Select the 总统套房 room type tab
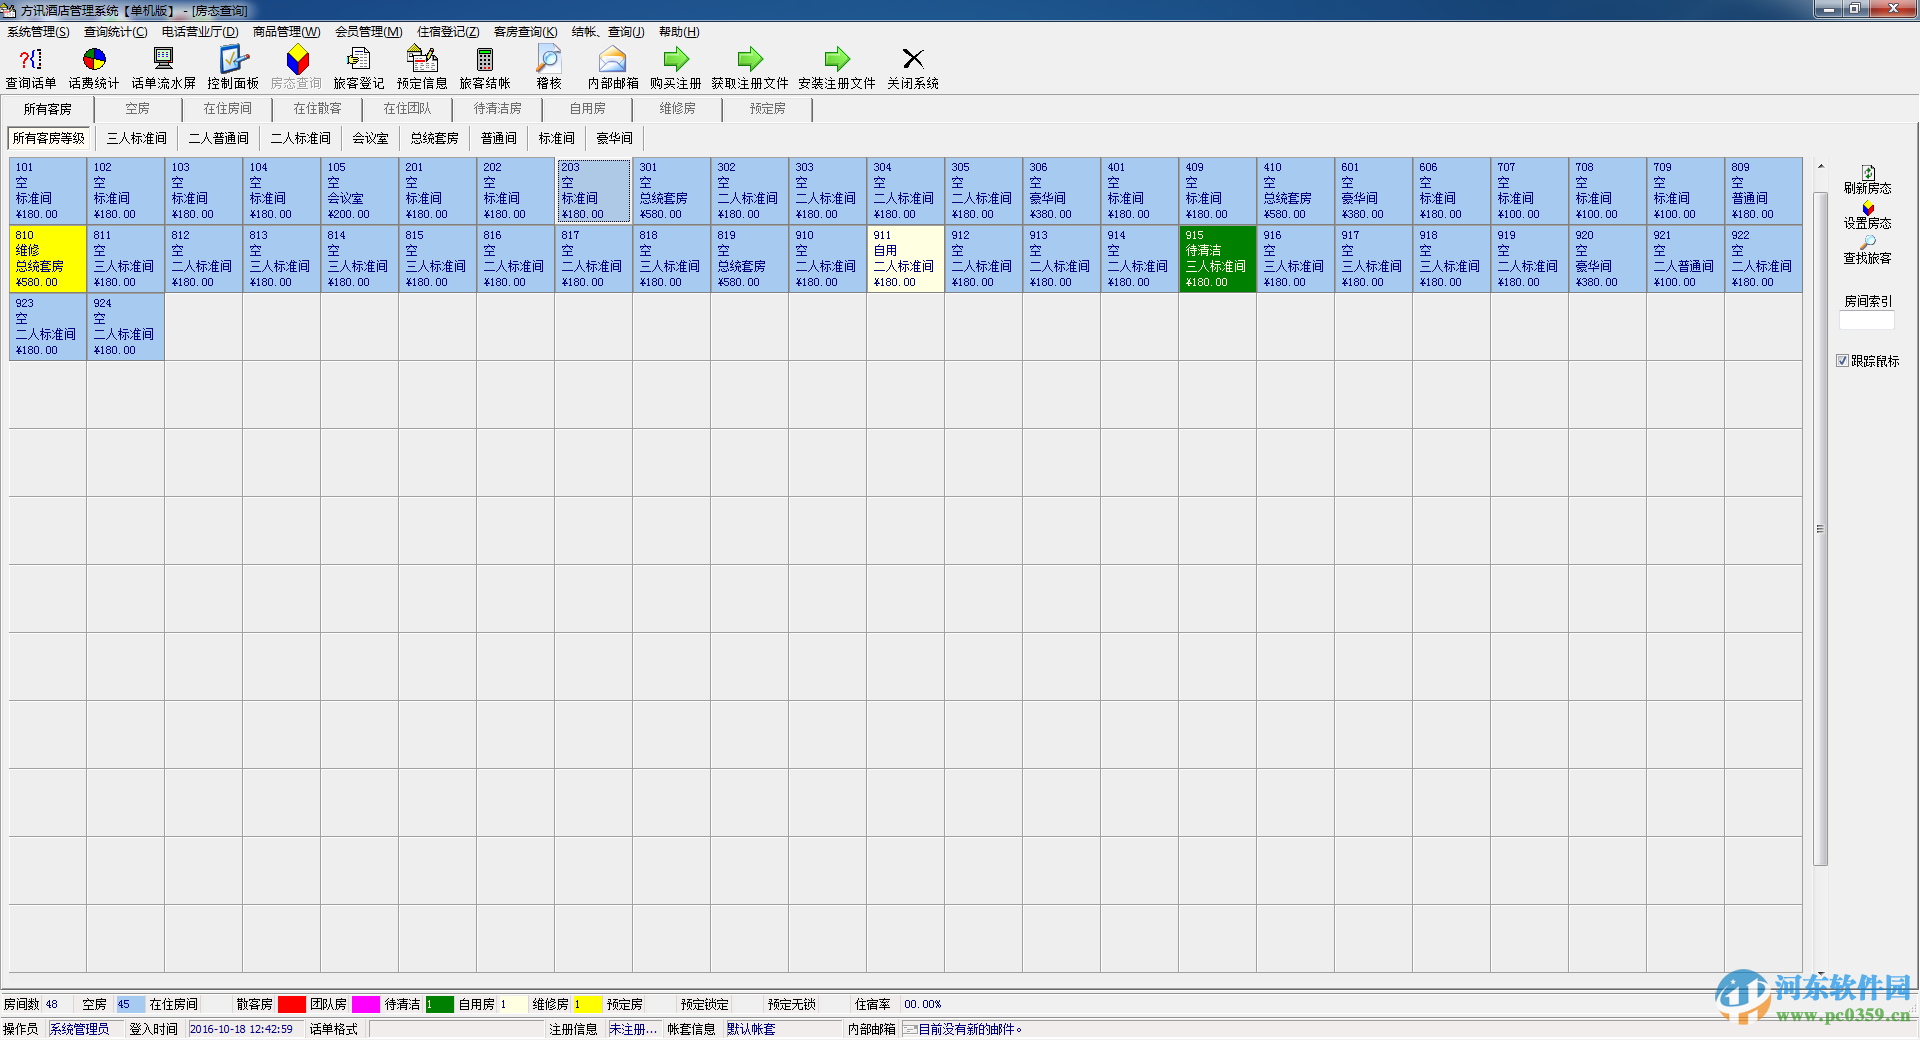This screenshot has width=1920, height=1040. tap(434, 139)
